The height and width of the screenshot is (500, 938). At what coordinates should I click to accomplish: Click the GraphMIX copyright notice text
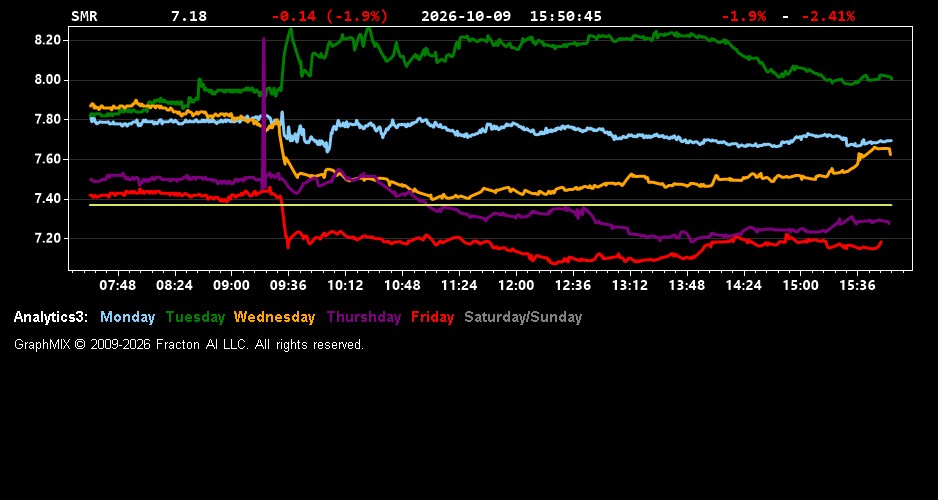tap(189, 344)
